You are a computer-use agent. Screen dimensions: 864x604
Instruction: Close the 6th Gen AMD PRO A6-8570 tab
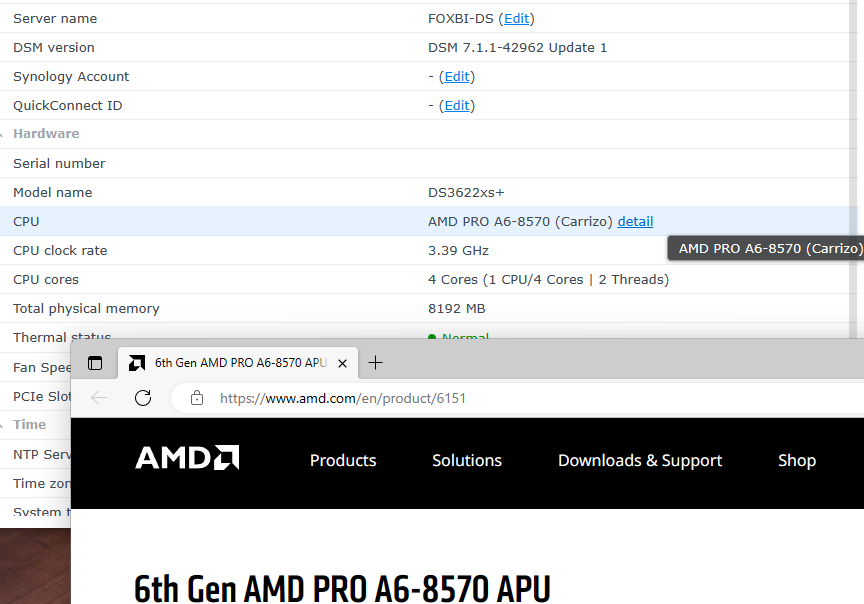click(342, 363)
